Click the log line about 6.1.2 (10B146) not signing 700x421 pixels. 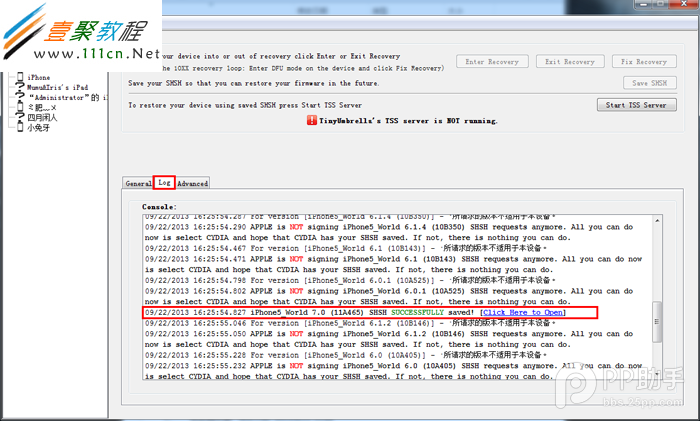point(389,339)
